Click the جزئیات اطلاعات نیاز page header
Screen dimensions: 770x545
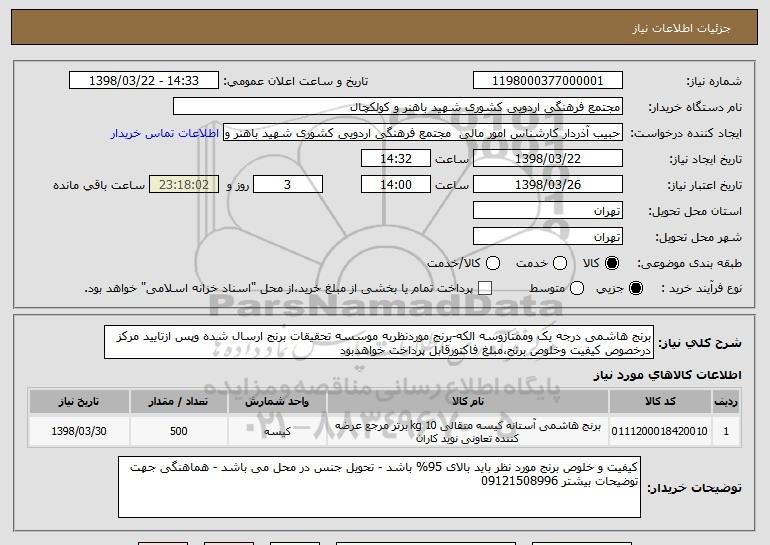point(681,28)
